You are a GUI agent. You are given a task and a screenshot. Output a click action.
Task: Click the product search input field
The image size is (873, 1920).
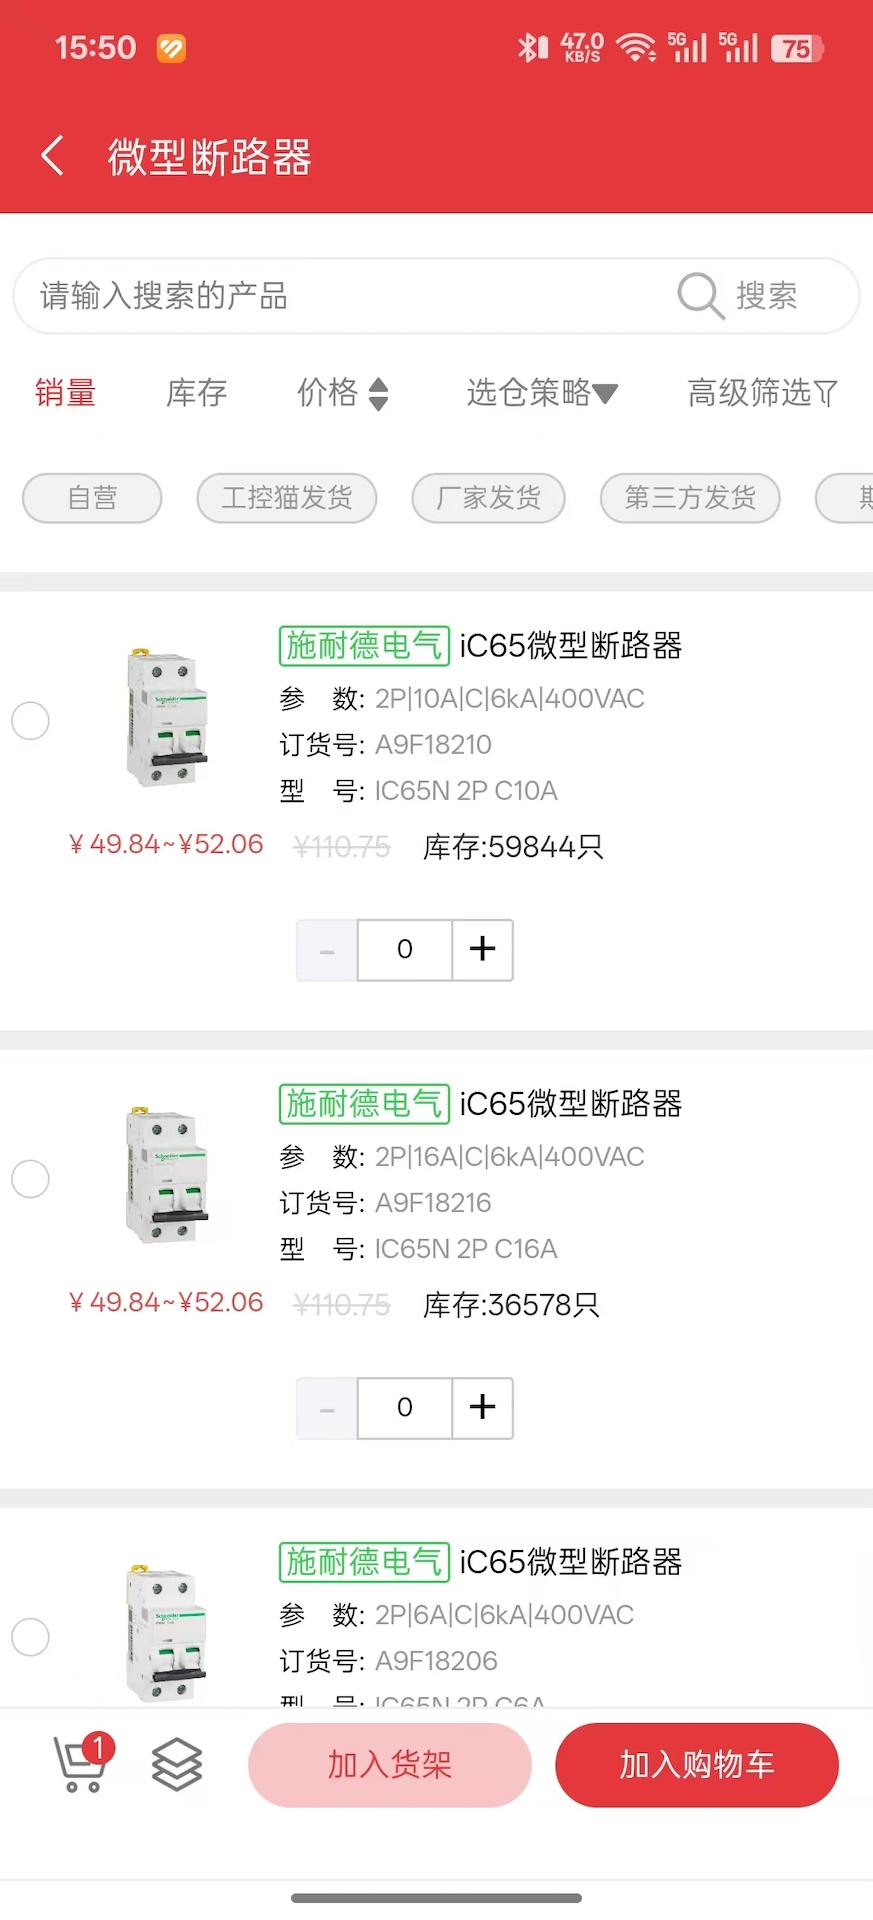[340, 296]
